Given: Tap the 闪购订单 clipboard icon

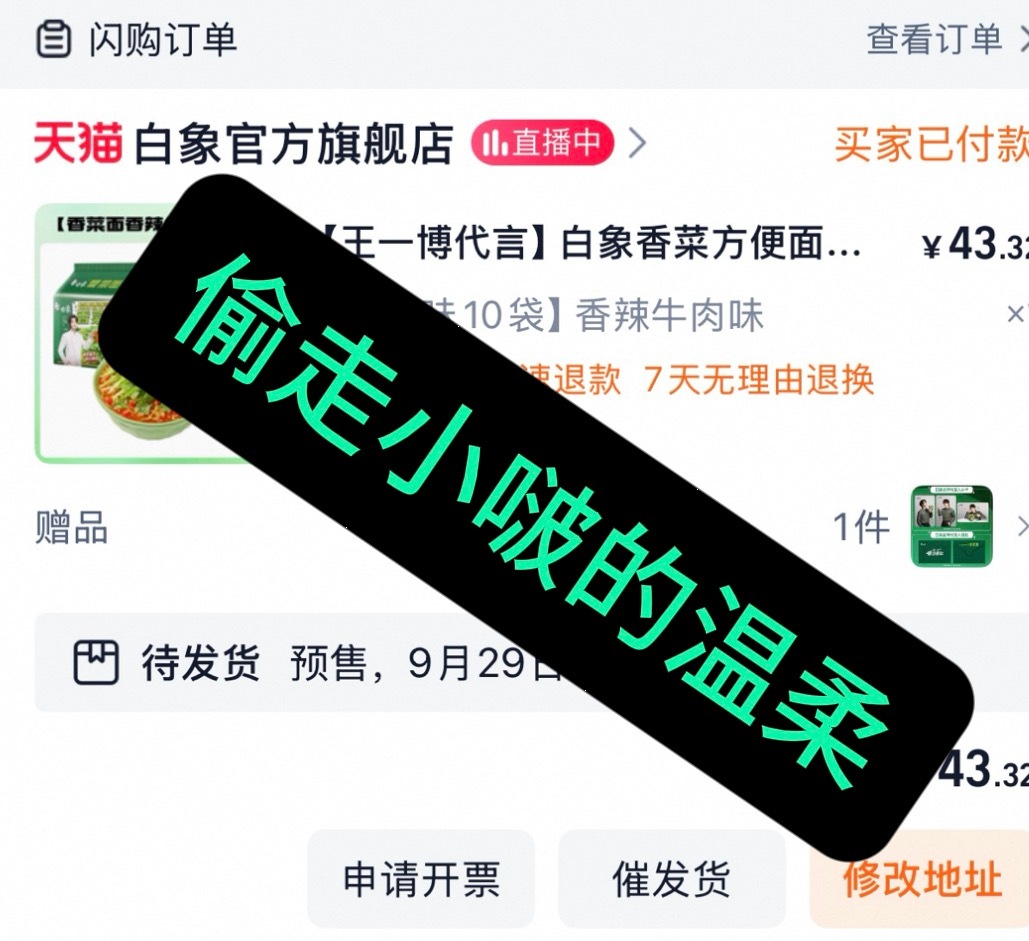Looking at the screenshot, I should pyautogui.click(x=53, y=39).
